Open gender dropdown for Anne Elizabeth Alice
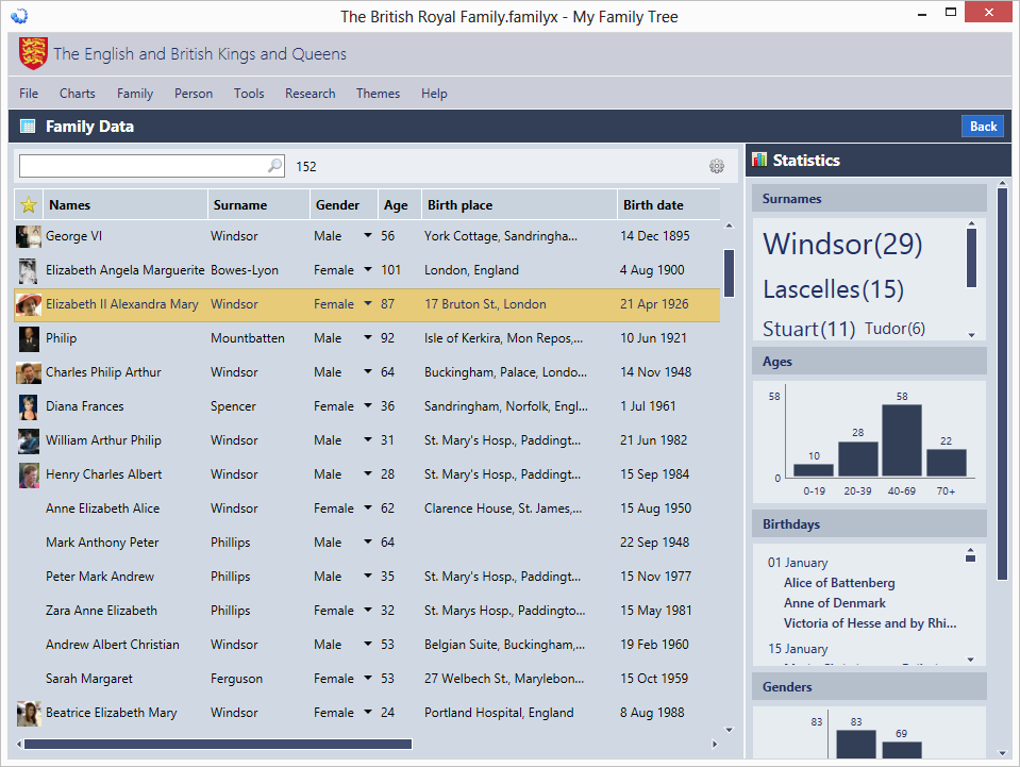The width and height of the screenshot is (1020, 767). click(x=368, y=508)
